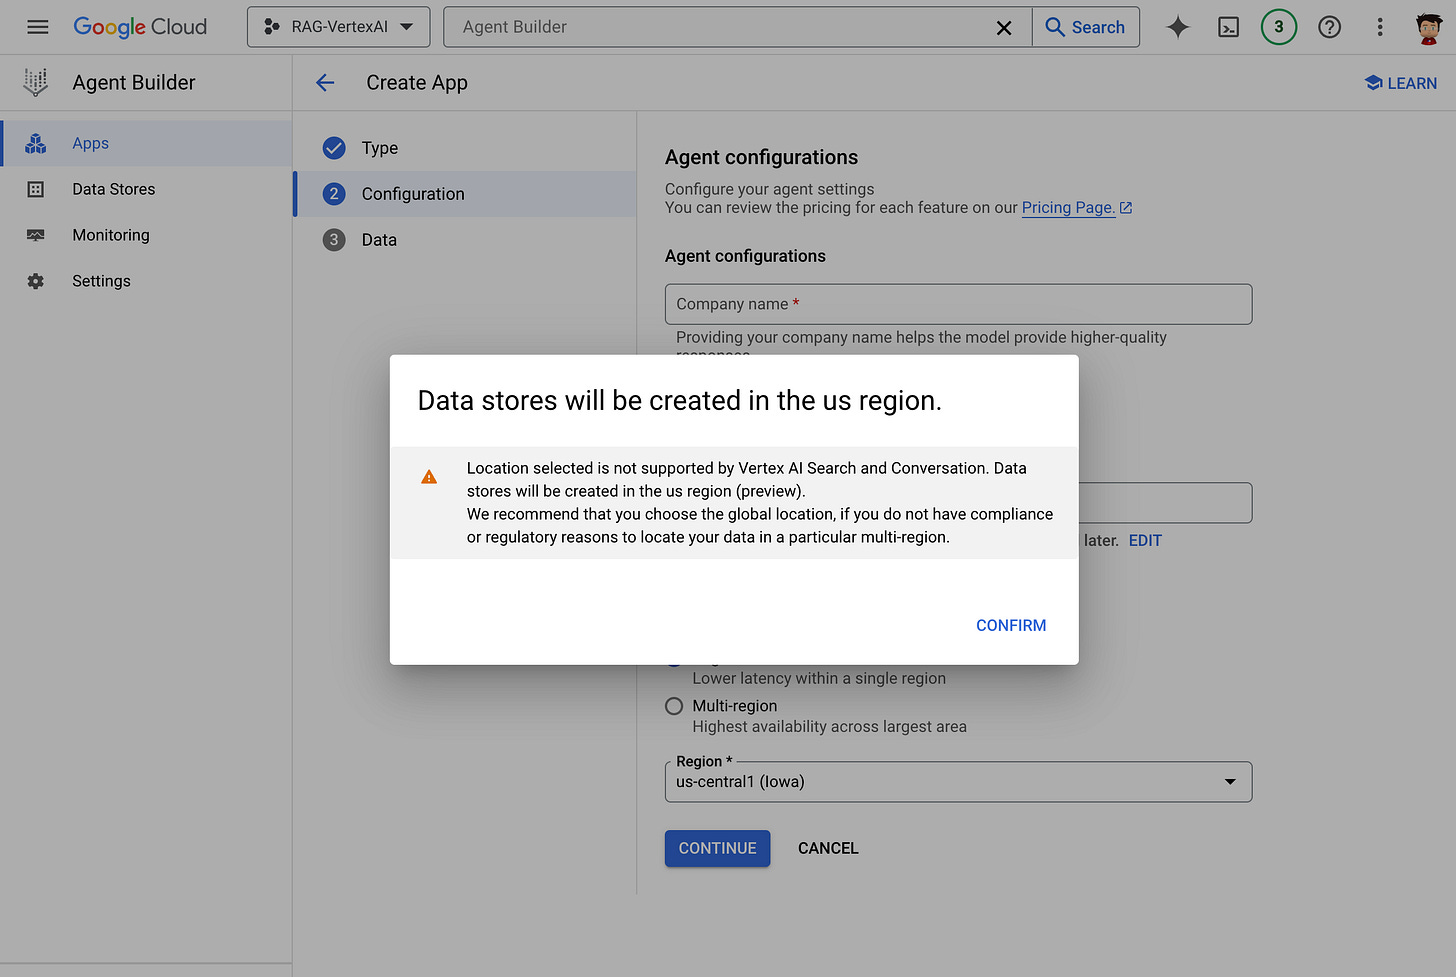The image size is (1456, 977).
Task: Click the Monitoring chart icon
Action: tap(36, 235)
